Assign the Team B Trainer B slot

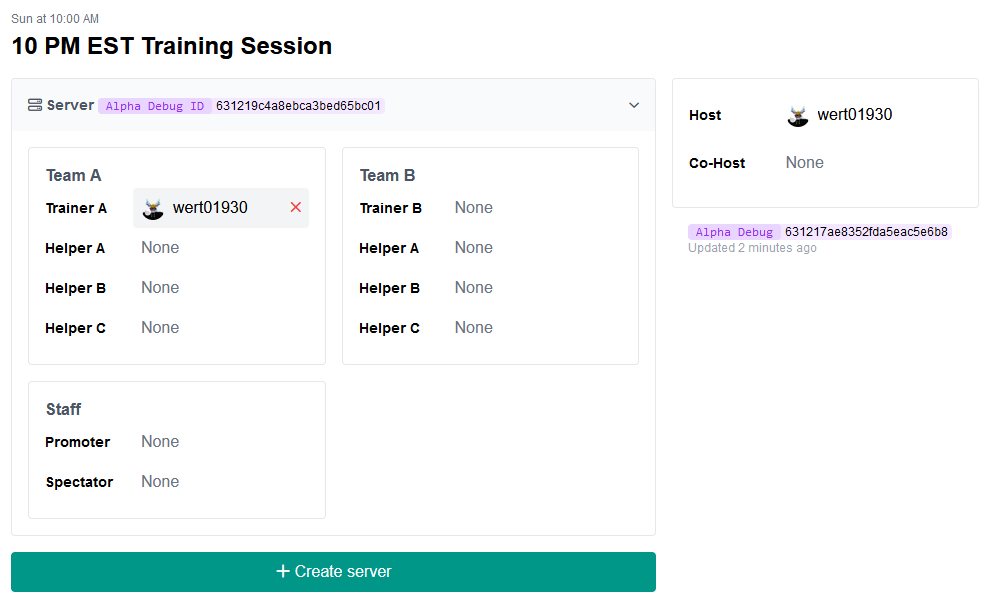pos(473,208)
